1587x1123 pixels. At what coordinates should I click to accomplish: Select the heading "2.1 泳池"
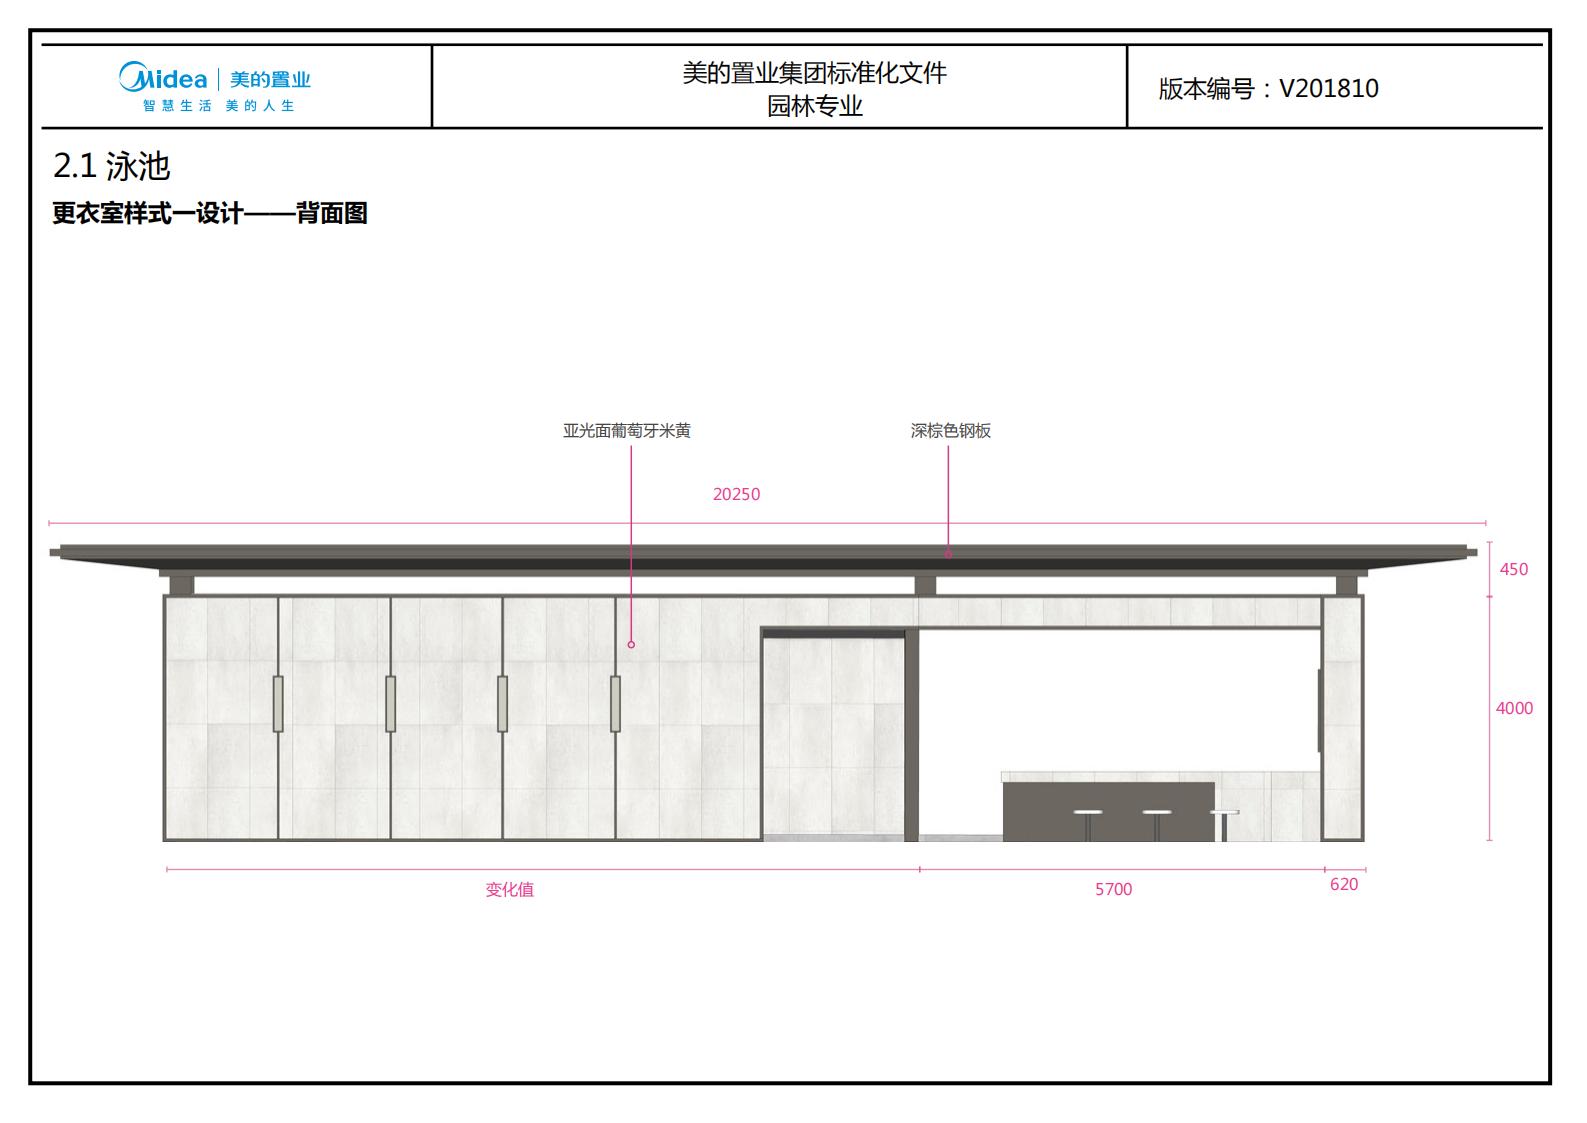click(x=112, y=166)
